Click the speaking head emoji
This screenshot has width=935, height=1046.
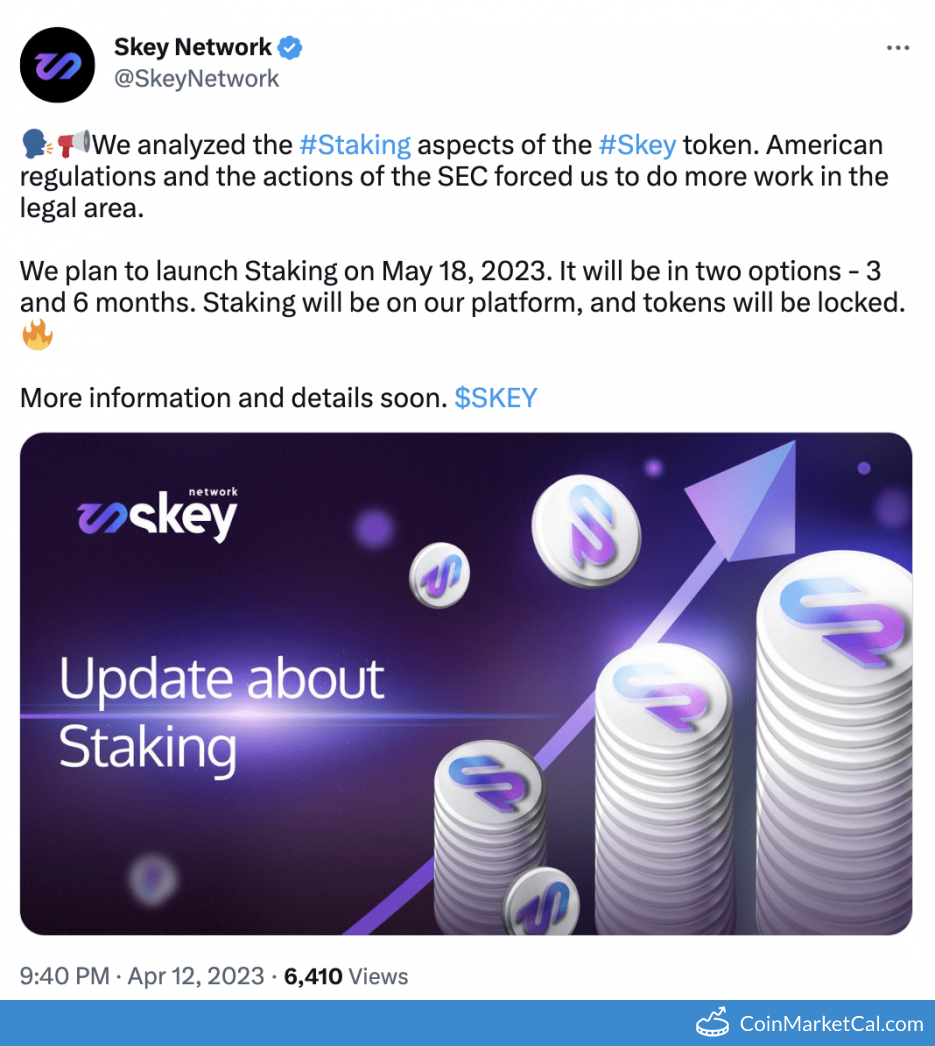coord(34,145)
